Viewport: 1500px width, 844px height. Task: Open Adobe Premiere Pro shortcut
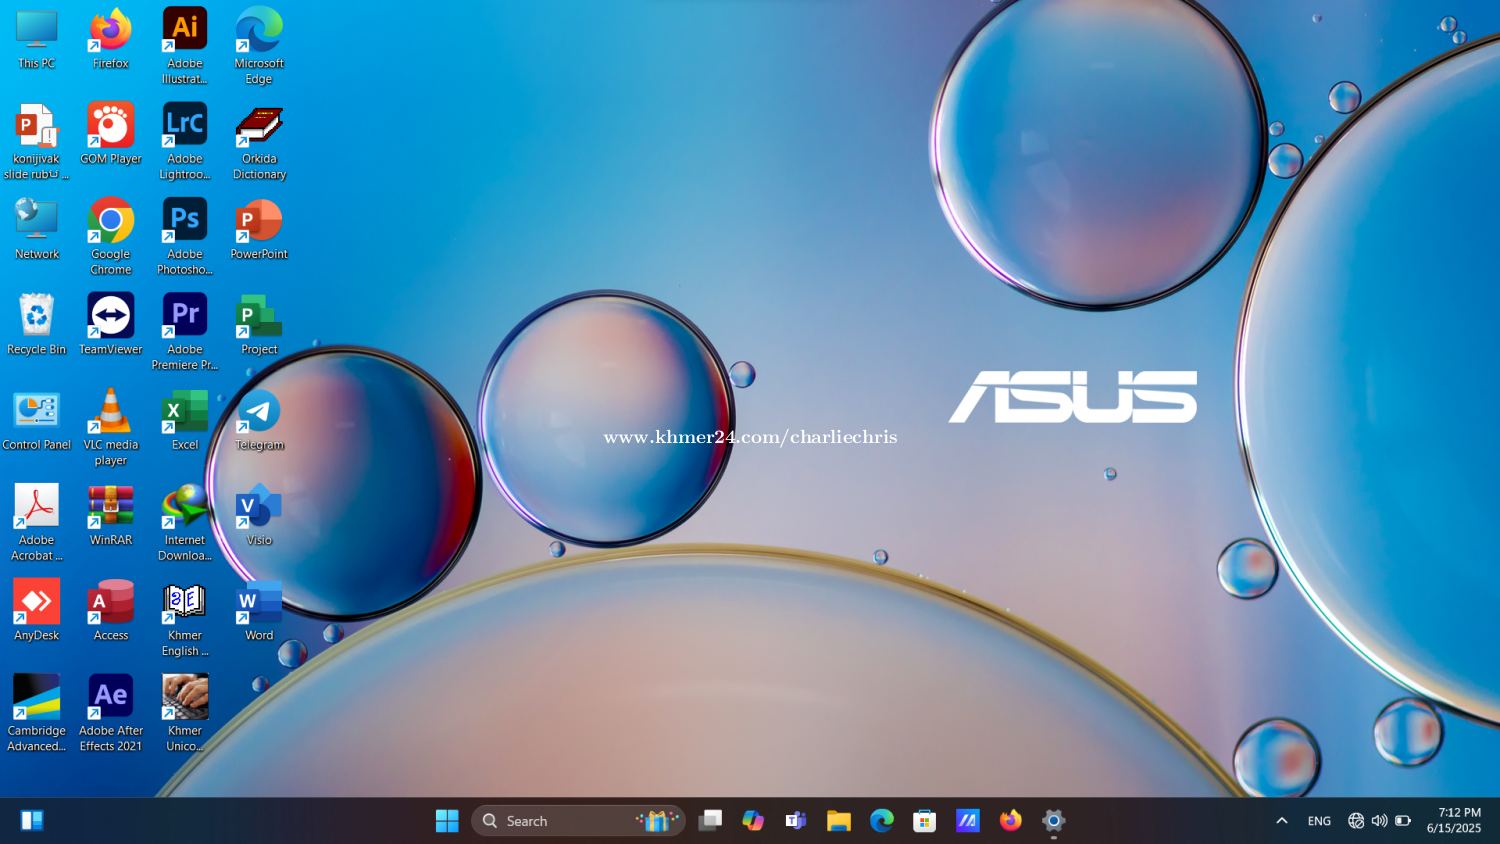[x=185, y=332]
